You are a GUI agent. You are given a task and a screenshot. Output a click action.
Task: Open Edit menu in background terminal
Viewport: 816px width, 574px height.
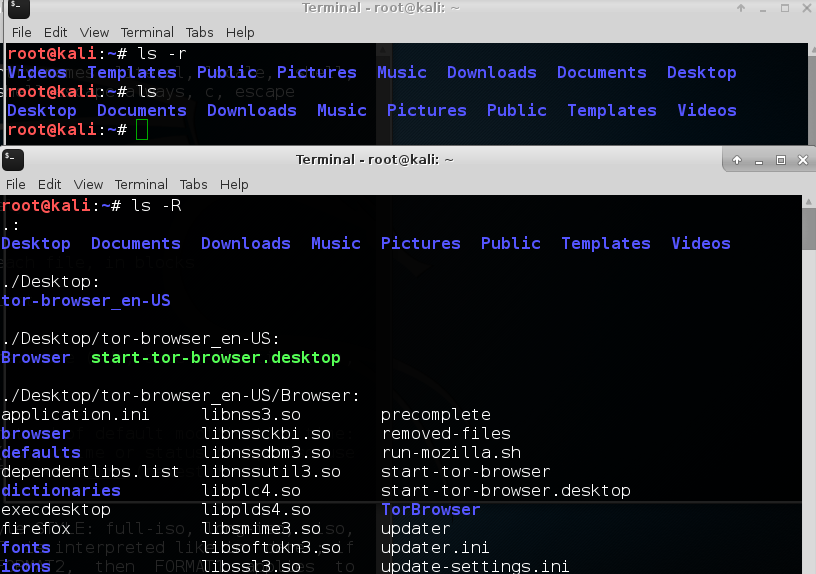point(56,32)
